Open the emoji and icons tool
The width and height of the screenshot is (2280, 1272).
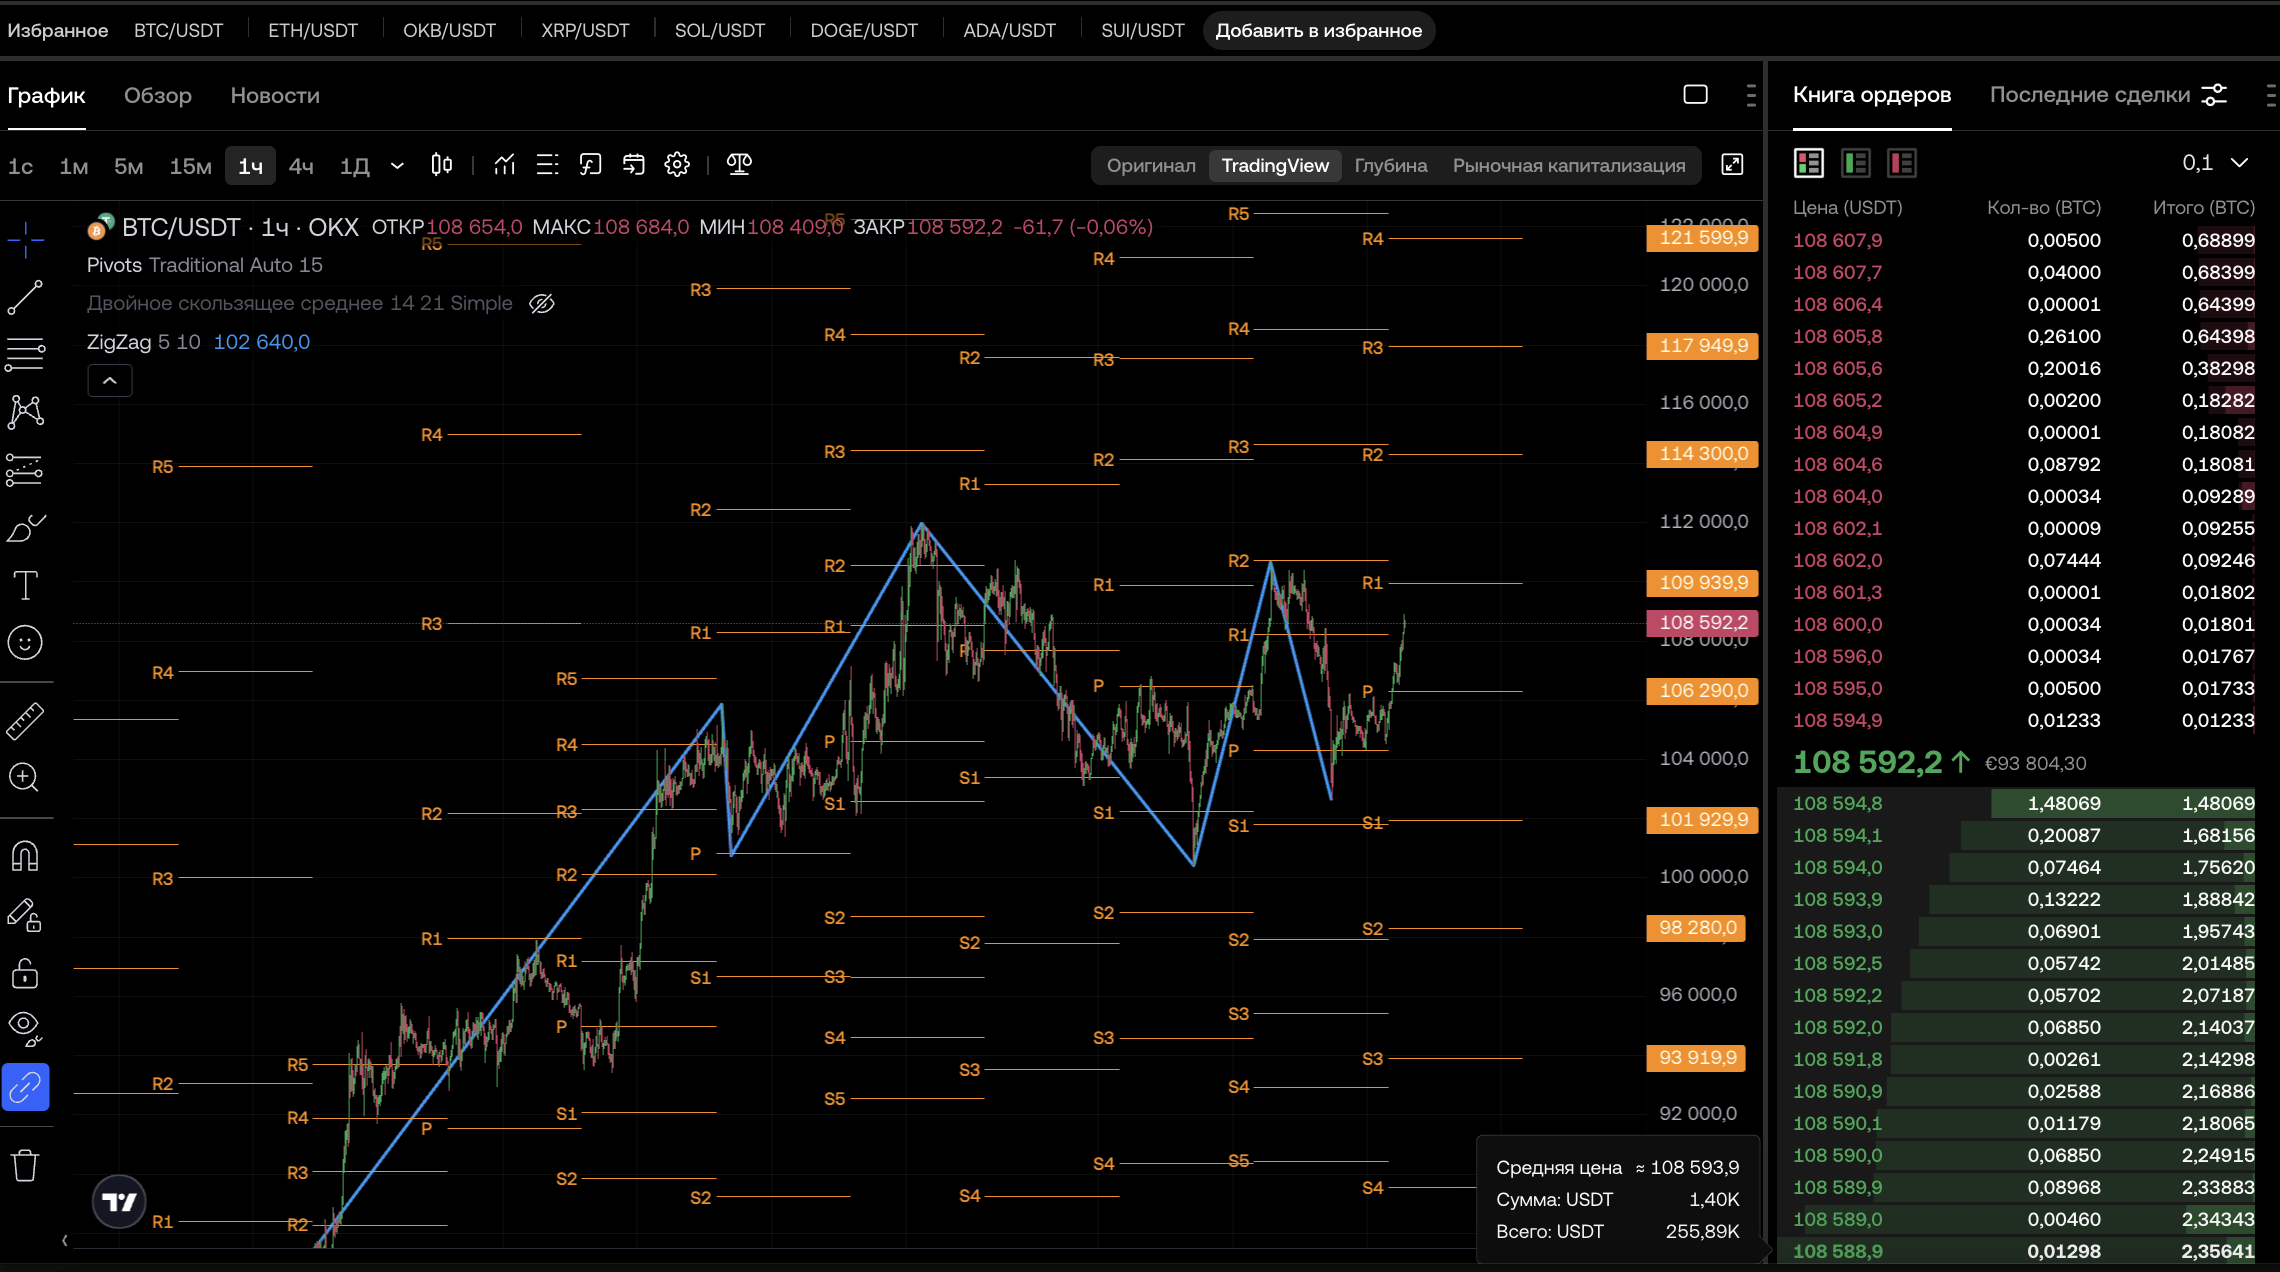[x=25, y=642]
